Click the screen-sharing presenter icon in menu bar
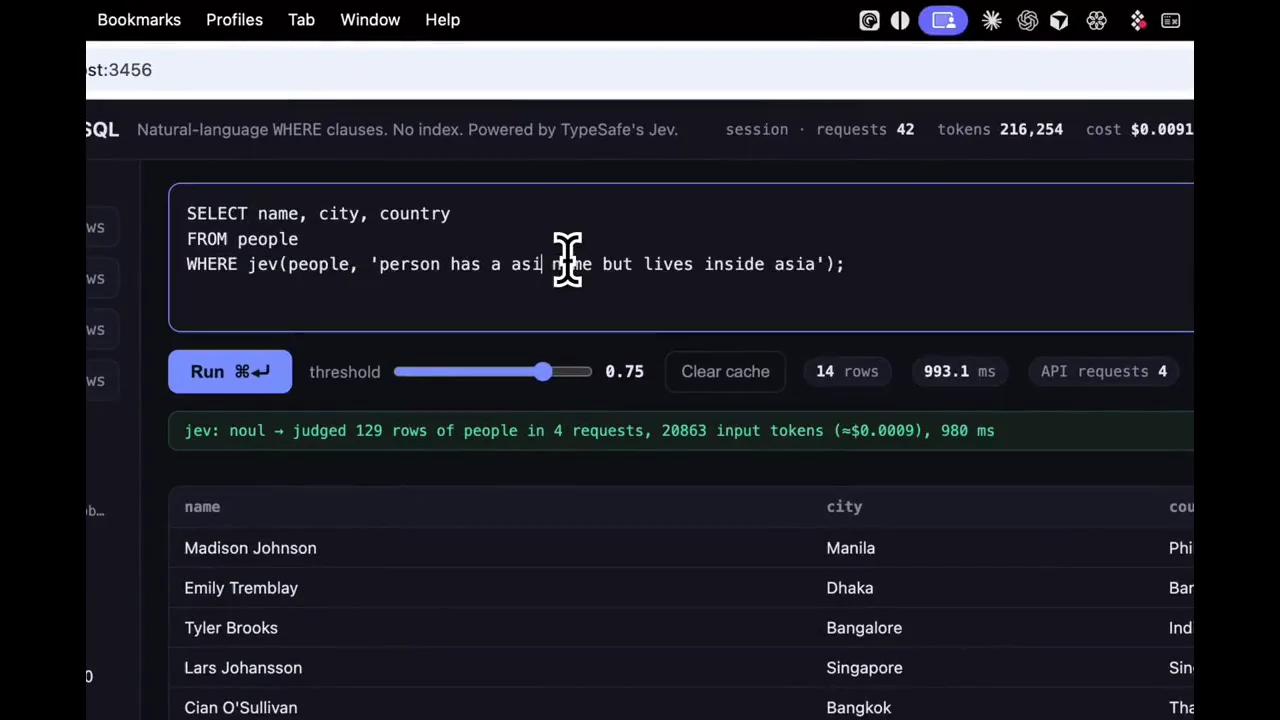Screen dimensions: 1280x720 click(x=944, y=20)
